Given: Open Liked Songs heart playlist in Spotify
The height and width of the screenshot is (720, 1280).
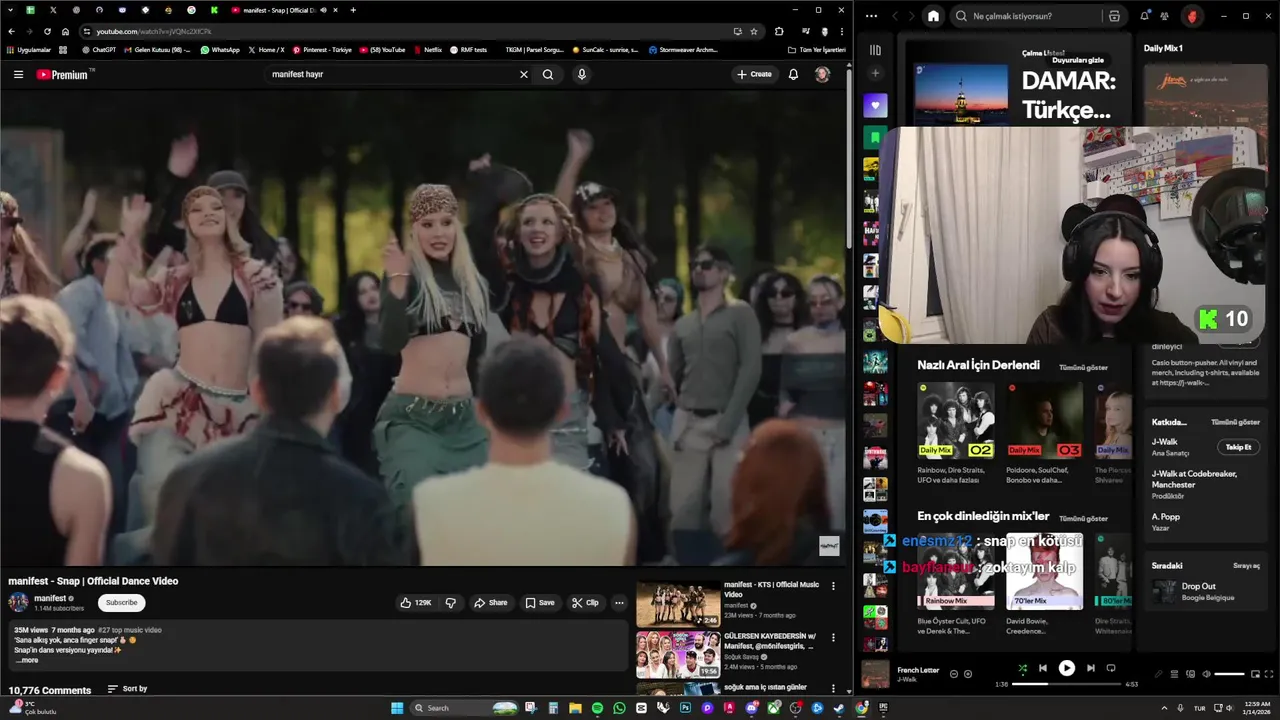Looking at the screenshot, I should pos(875,105).
